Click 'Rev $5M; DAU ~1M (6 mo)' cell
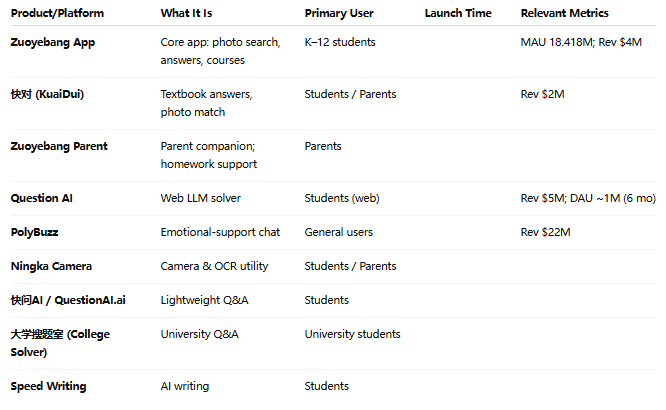Image resolution: width=666 pixels, height=410 pixels. point(588,198)
